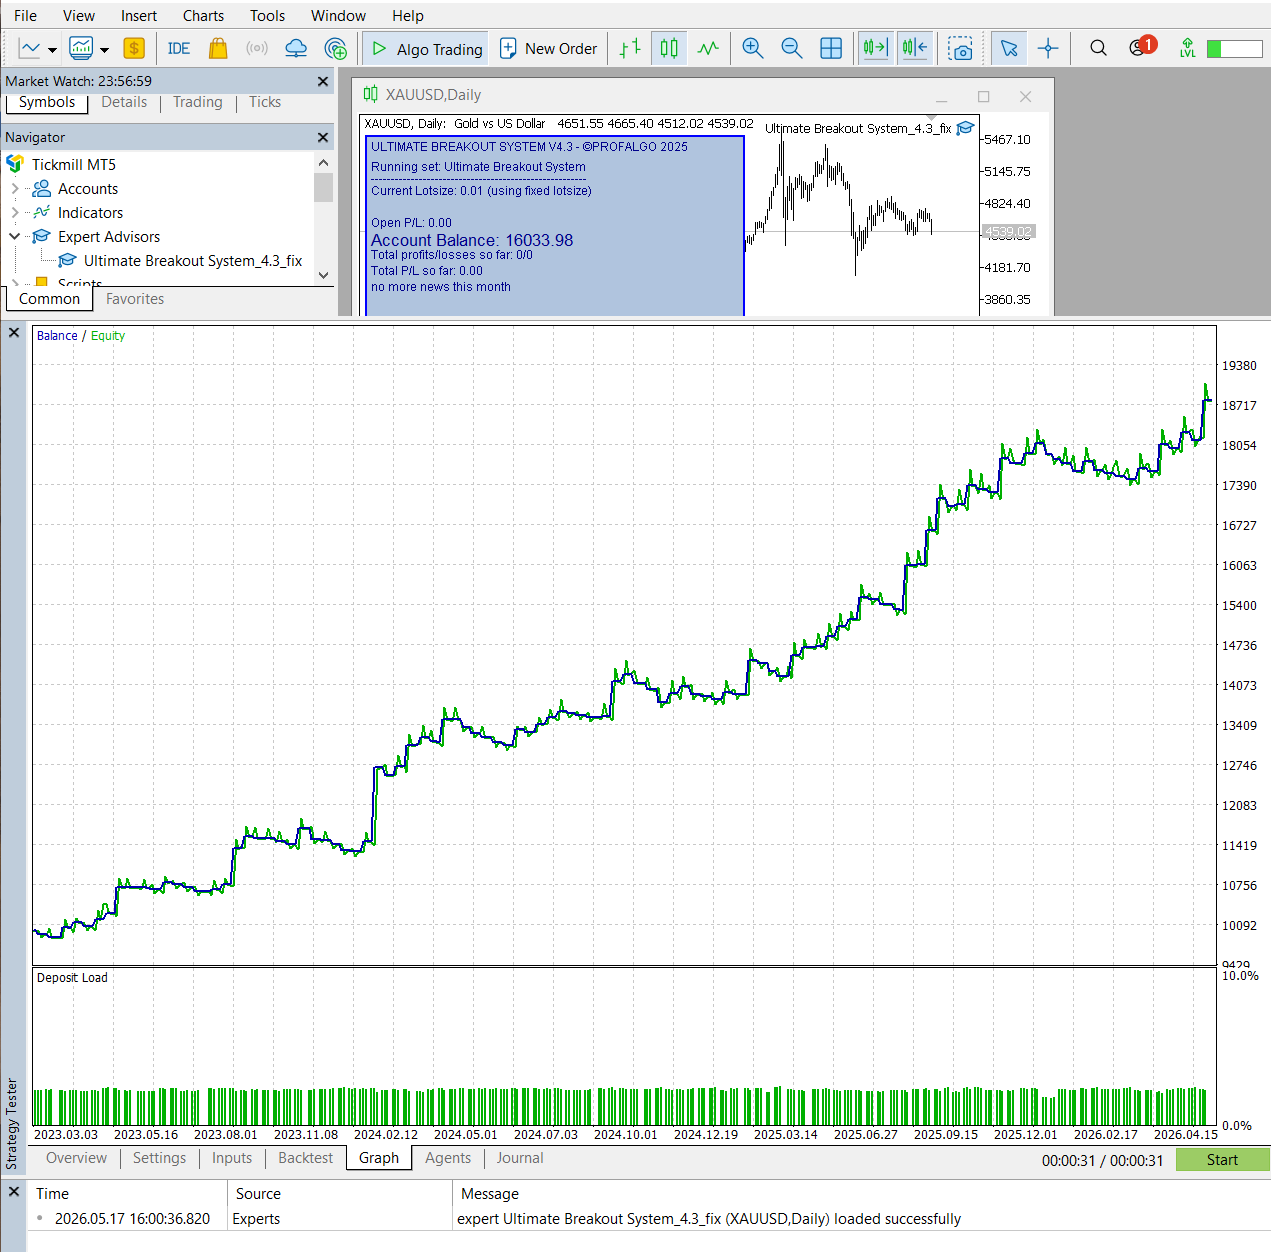Open the VPS cloud hosting icon
Viewport: 1271px width, 1252px height.
coord(296,48)
